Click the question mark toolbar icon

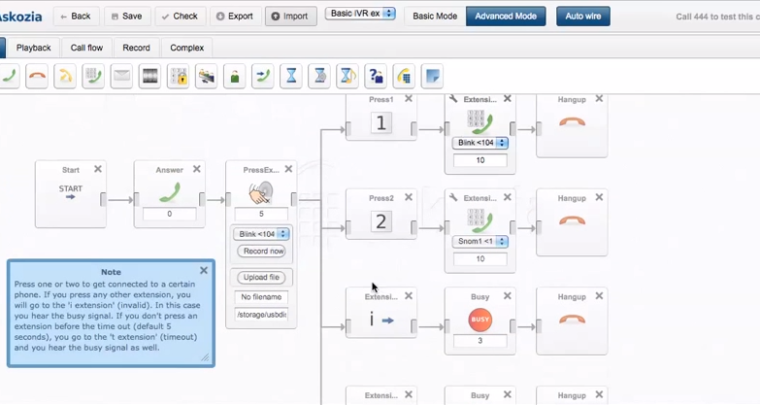tap(376, 76)
